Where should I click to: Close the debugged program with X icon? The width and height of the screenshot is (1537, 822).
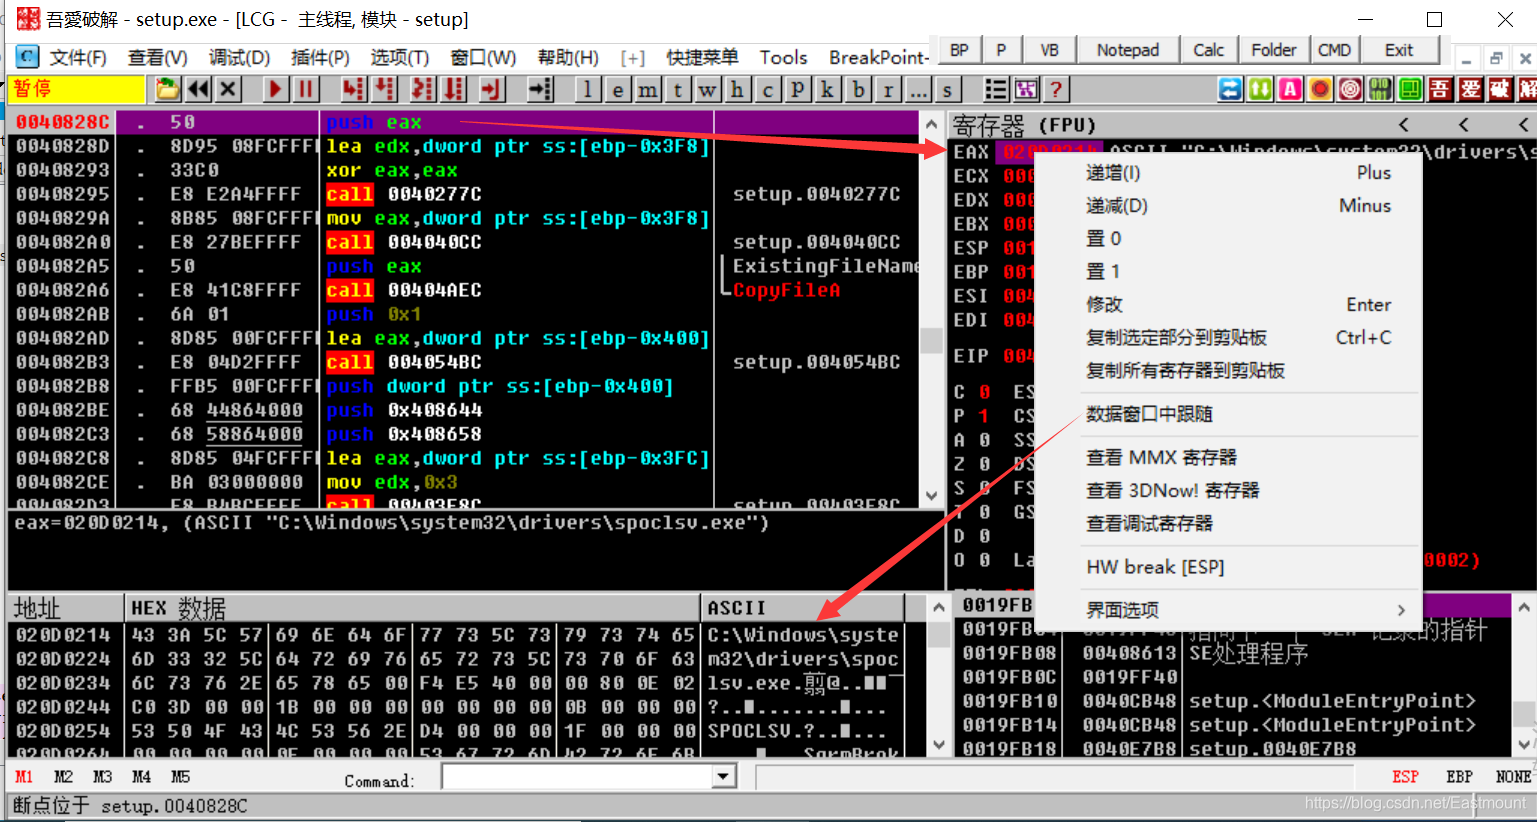tap(228, 89)
